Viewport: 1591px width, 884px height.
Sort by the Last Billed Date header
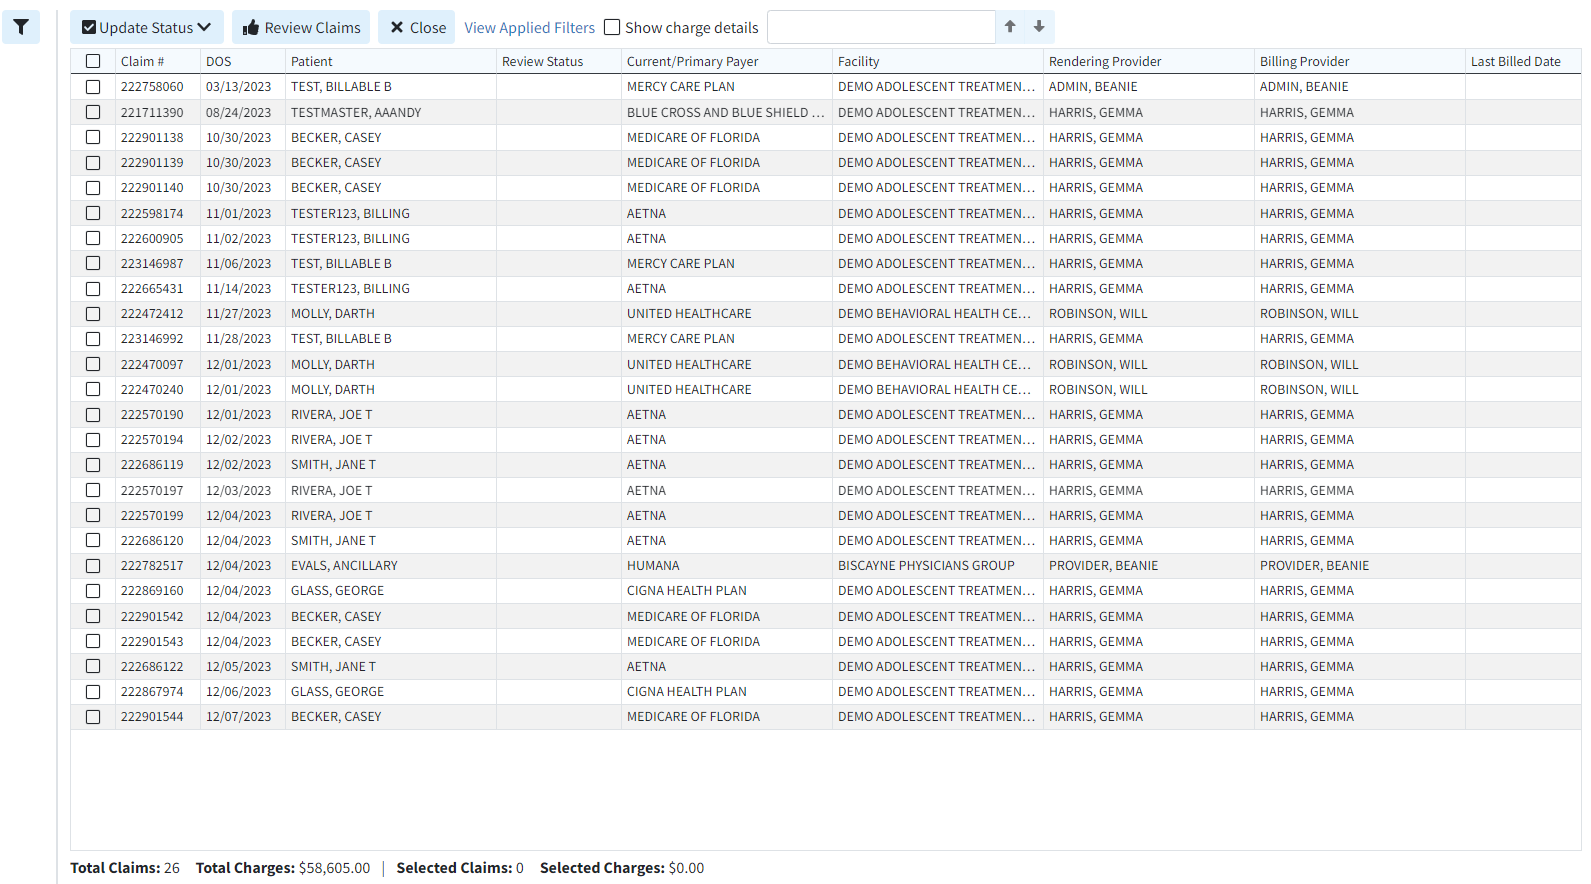click(x=1515, y=62)
